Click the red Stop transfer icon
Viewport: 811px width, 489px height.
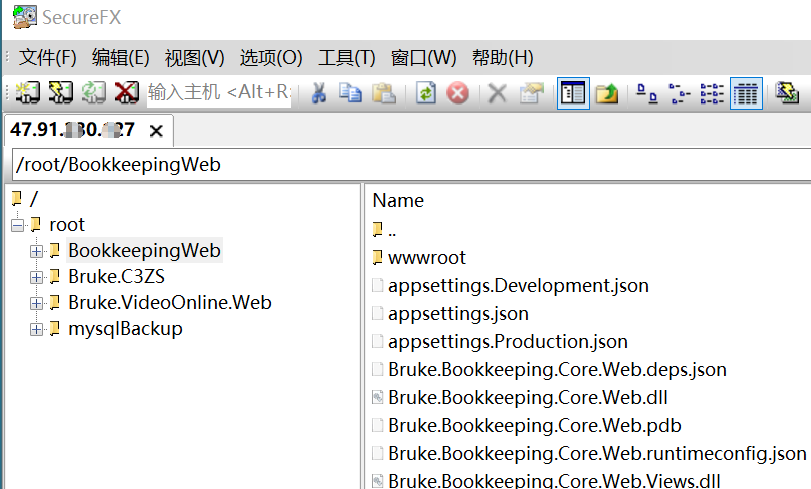(458, 94)
